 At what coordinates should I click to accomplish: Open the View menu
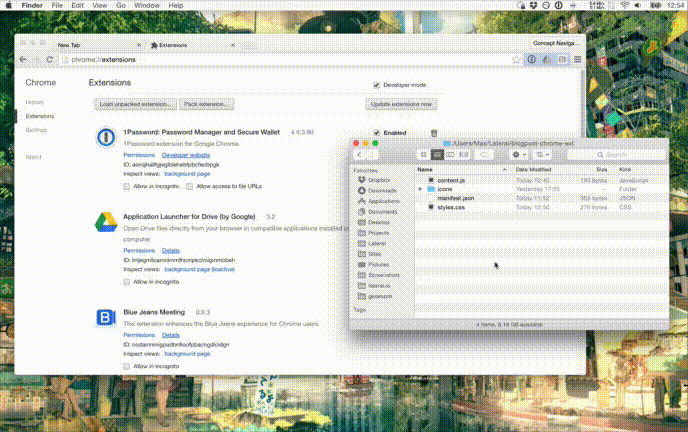(100, 5)
